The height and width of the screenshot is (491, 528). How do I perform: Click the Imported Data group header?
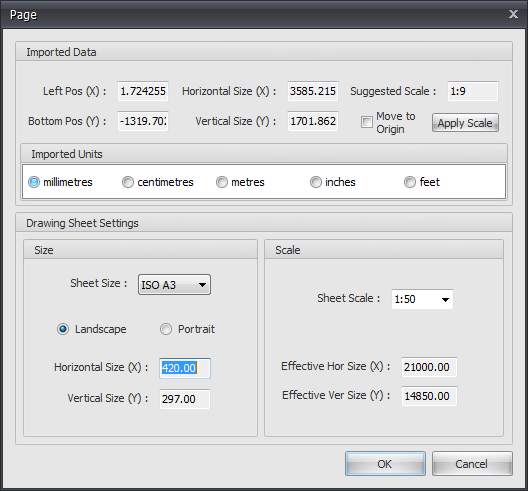(x=264, y=52)
